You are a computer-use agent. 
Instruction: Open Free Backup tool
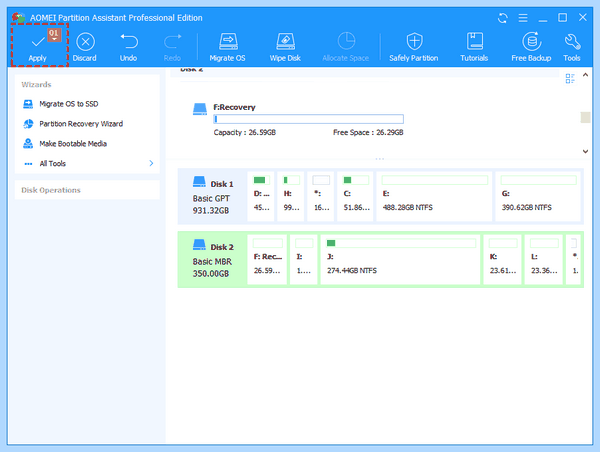click(x=531, y=47)
